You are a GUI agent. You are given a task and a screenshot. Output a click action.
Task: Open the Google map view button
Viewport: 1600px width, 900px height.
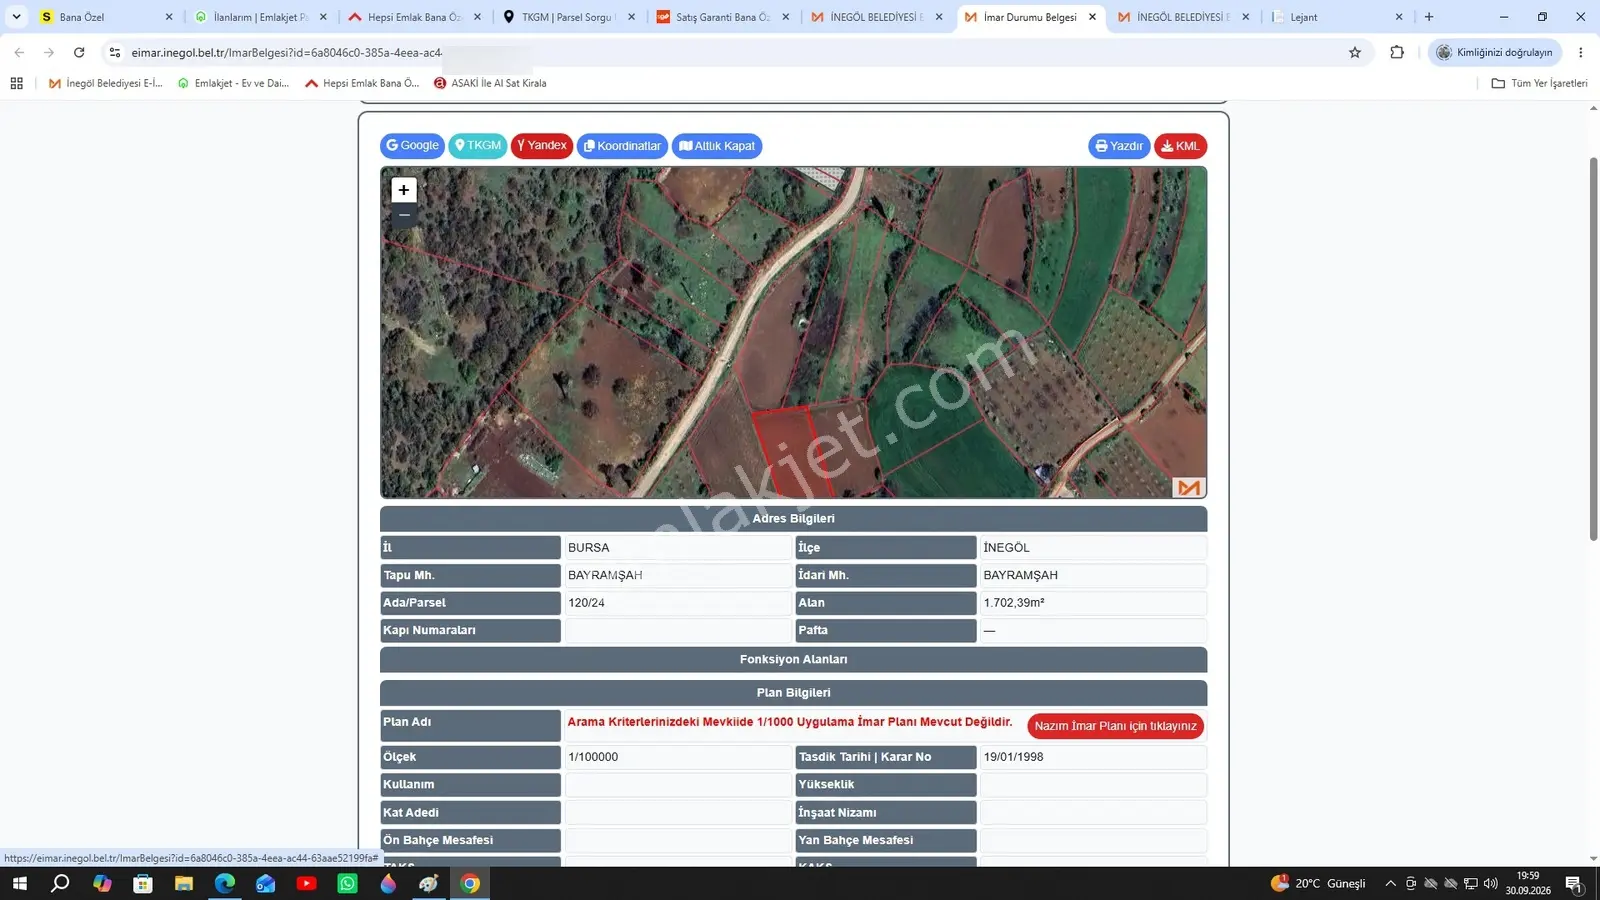pyautogui.click(x=412, y=146)
